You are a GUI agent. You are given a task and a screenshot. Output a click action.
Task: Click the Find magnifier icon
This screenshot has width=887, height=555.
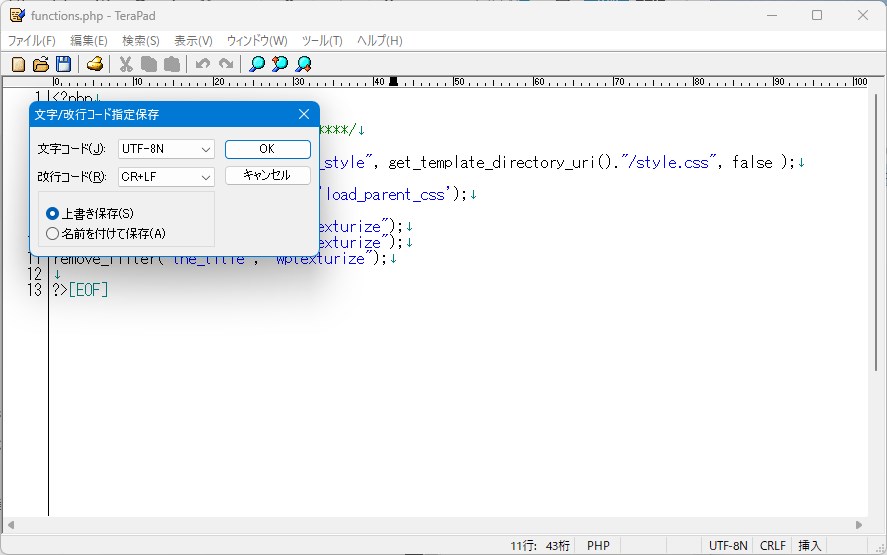(257, 64)
